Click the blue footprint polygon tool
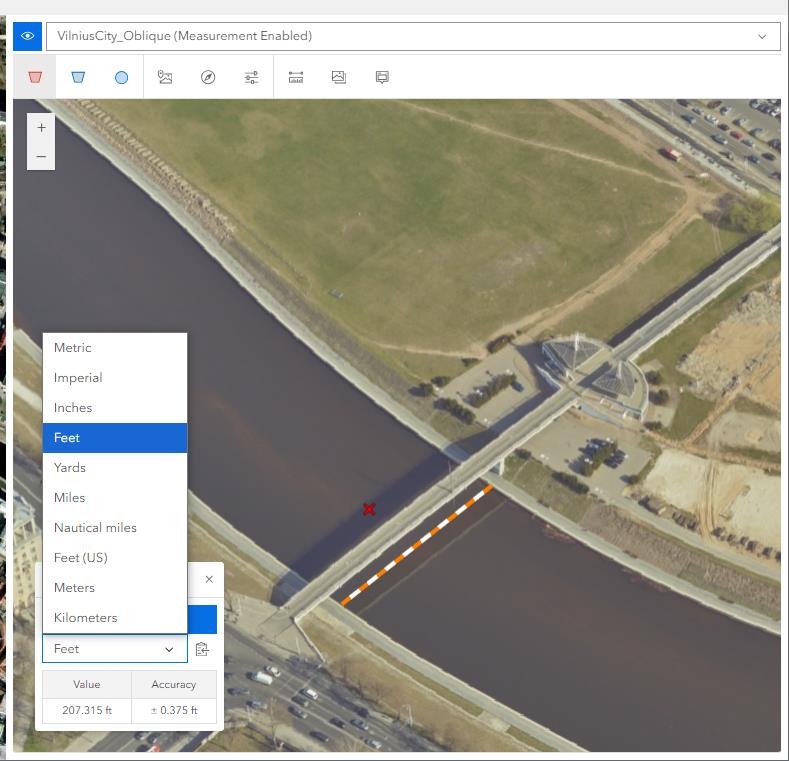The height and width of the screenshot is (761, 789). [78, 77]
